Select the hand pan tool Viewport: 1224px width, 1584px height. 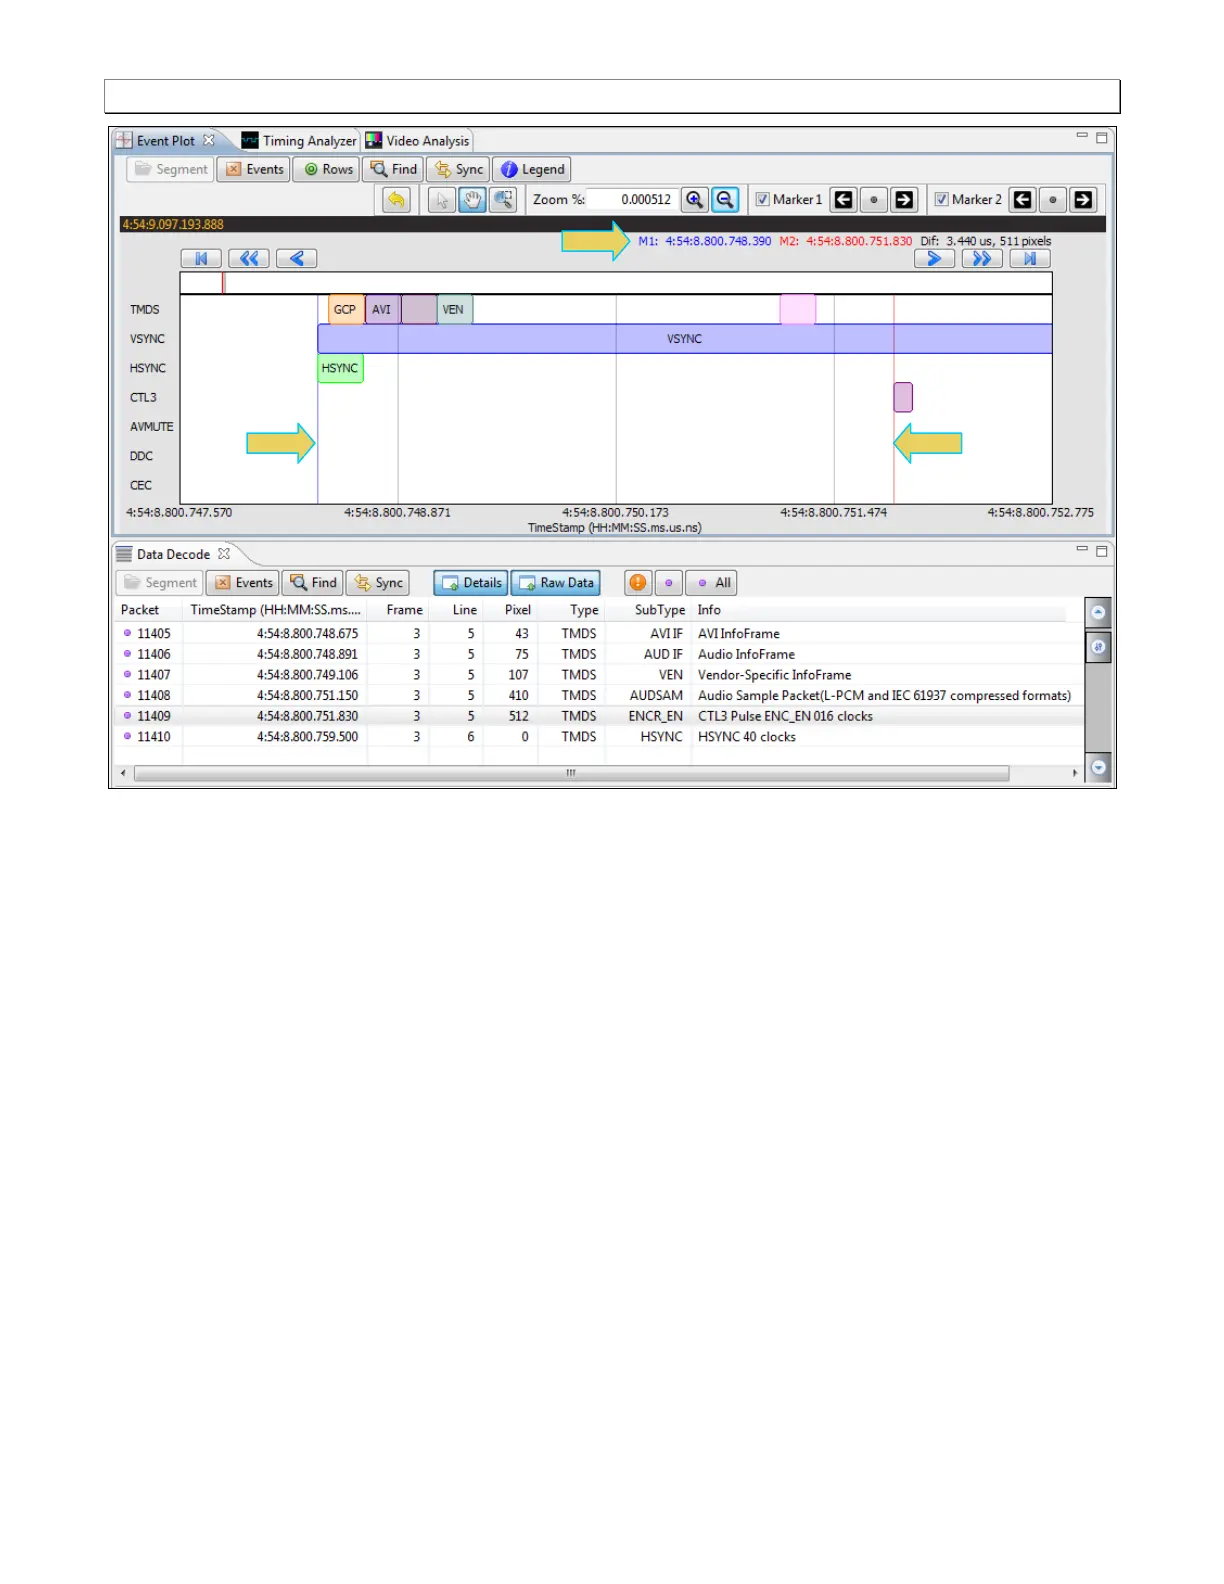pyautogui.click(x=472, y=200)
